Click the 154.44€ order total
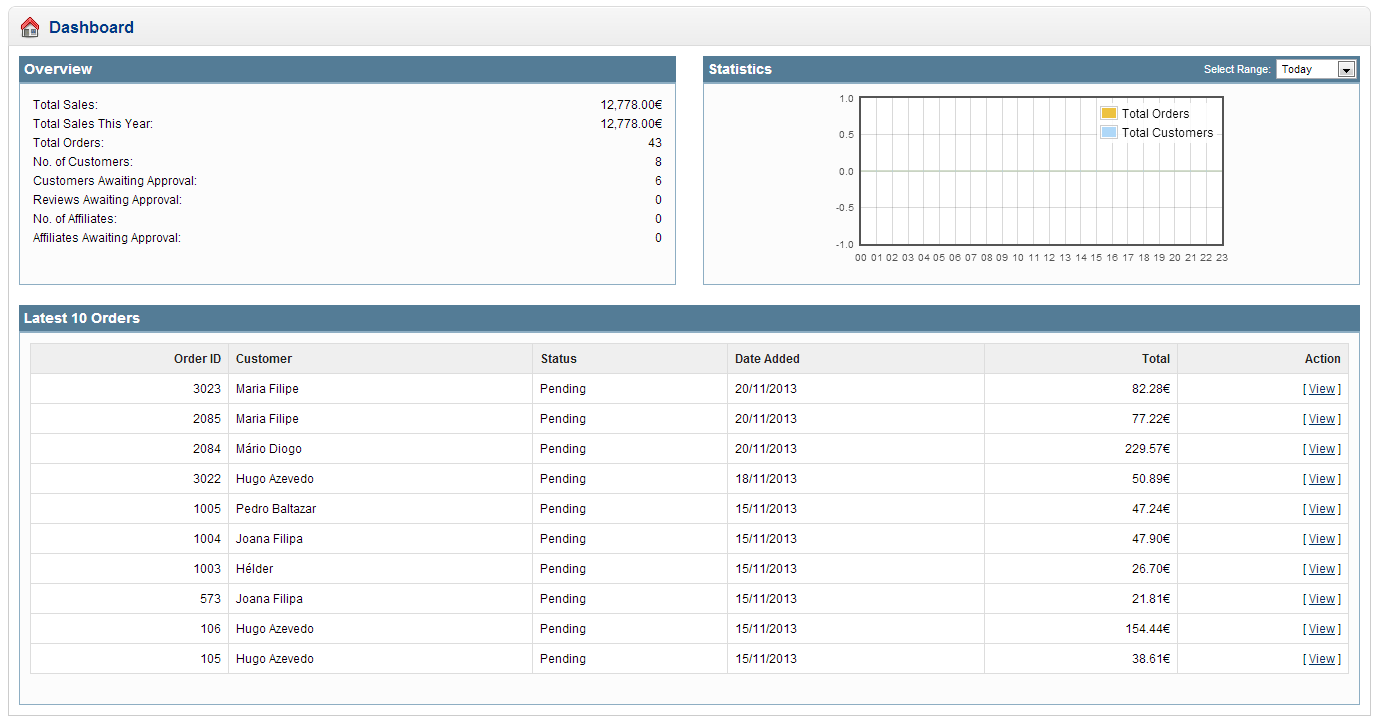 tap(1147, 629)
